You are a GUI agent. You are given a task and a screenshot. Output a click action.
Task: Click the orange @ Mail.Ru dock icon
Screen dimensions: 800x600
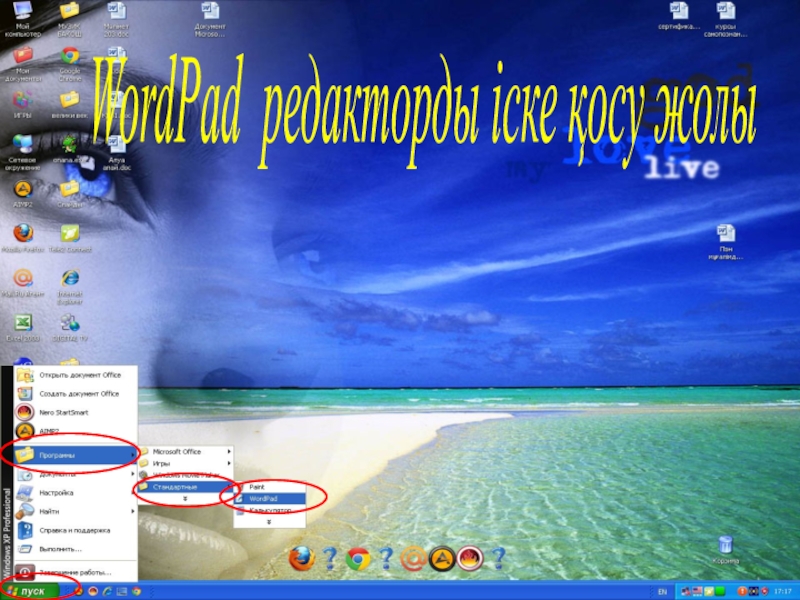tap(413, 559)
